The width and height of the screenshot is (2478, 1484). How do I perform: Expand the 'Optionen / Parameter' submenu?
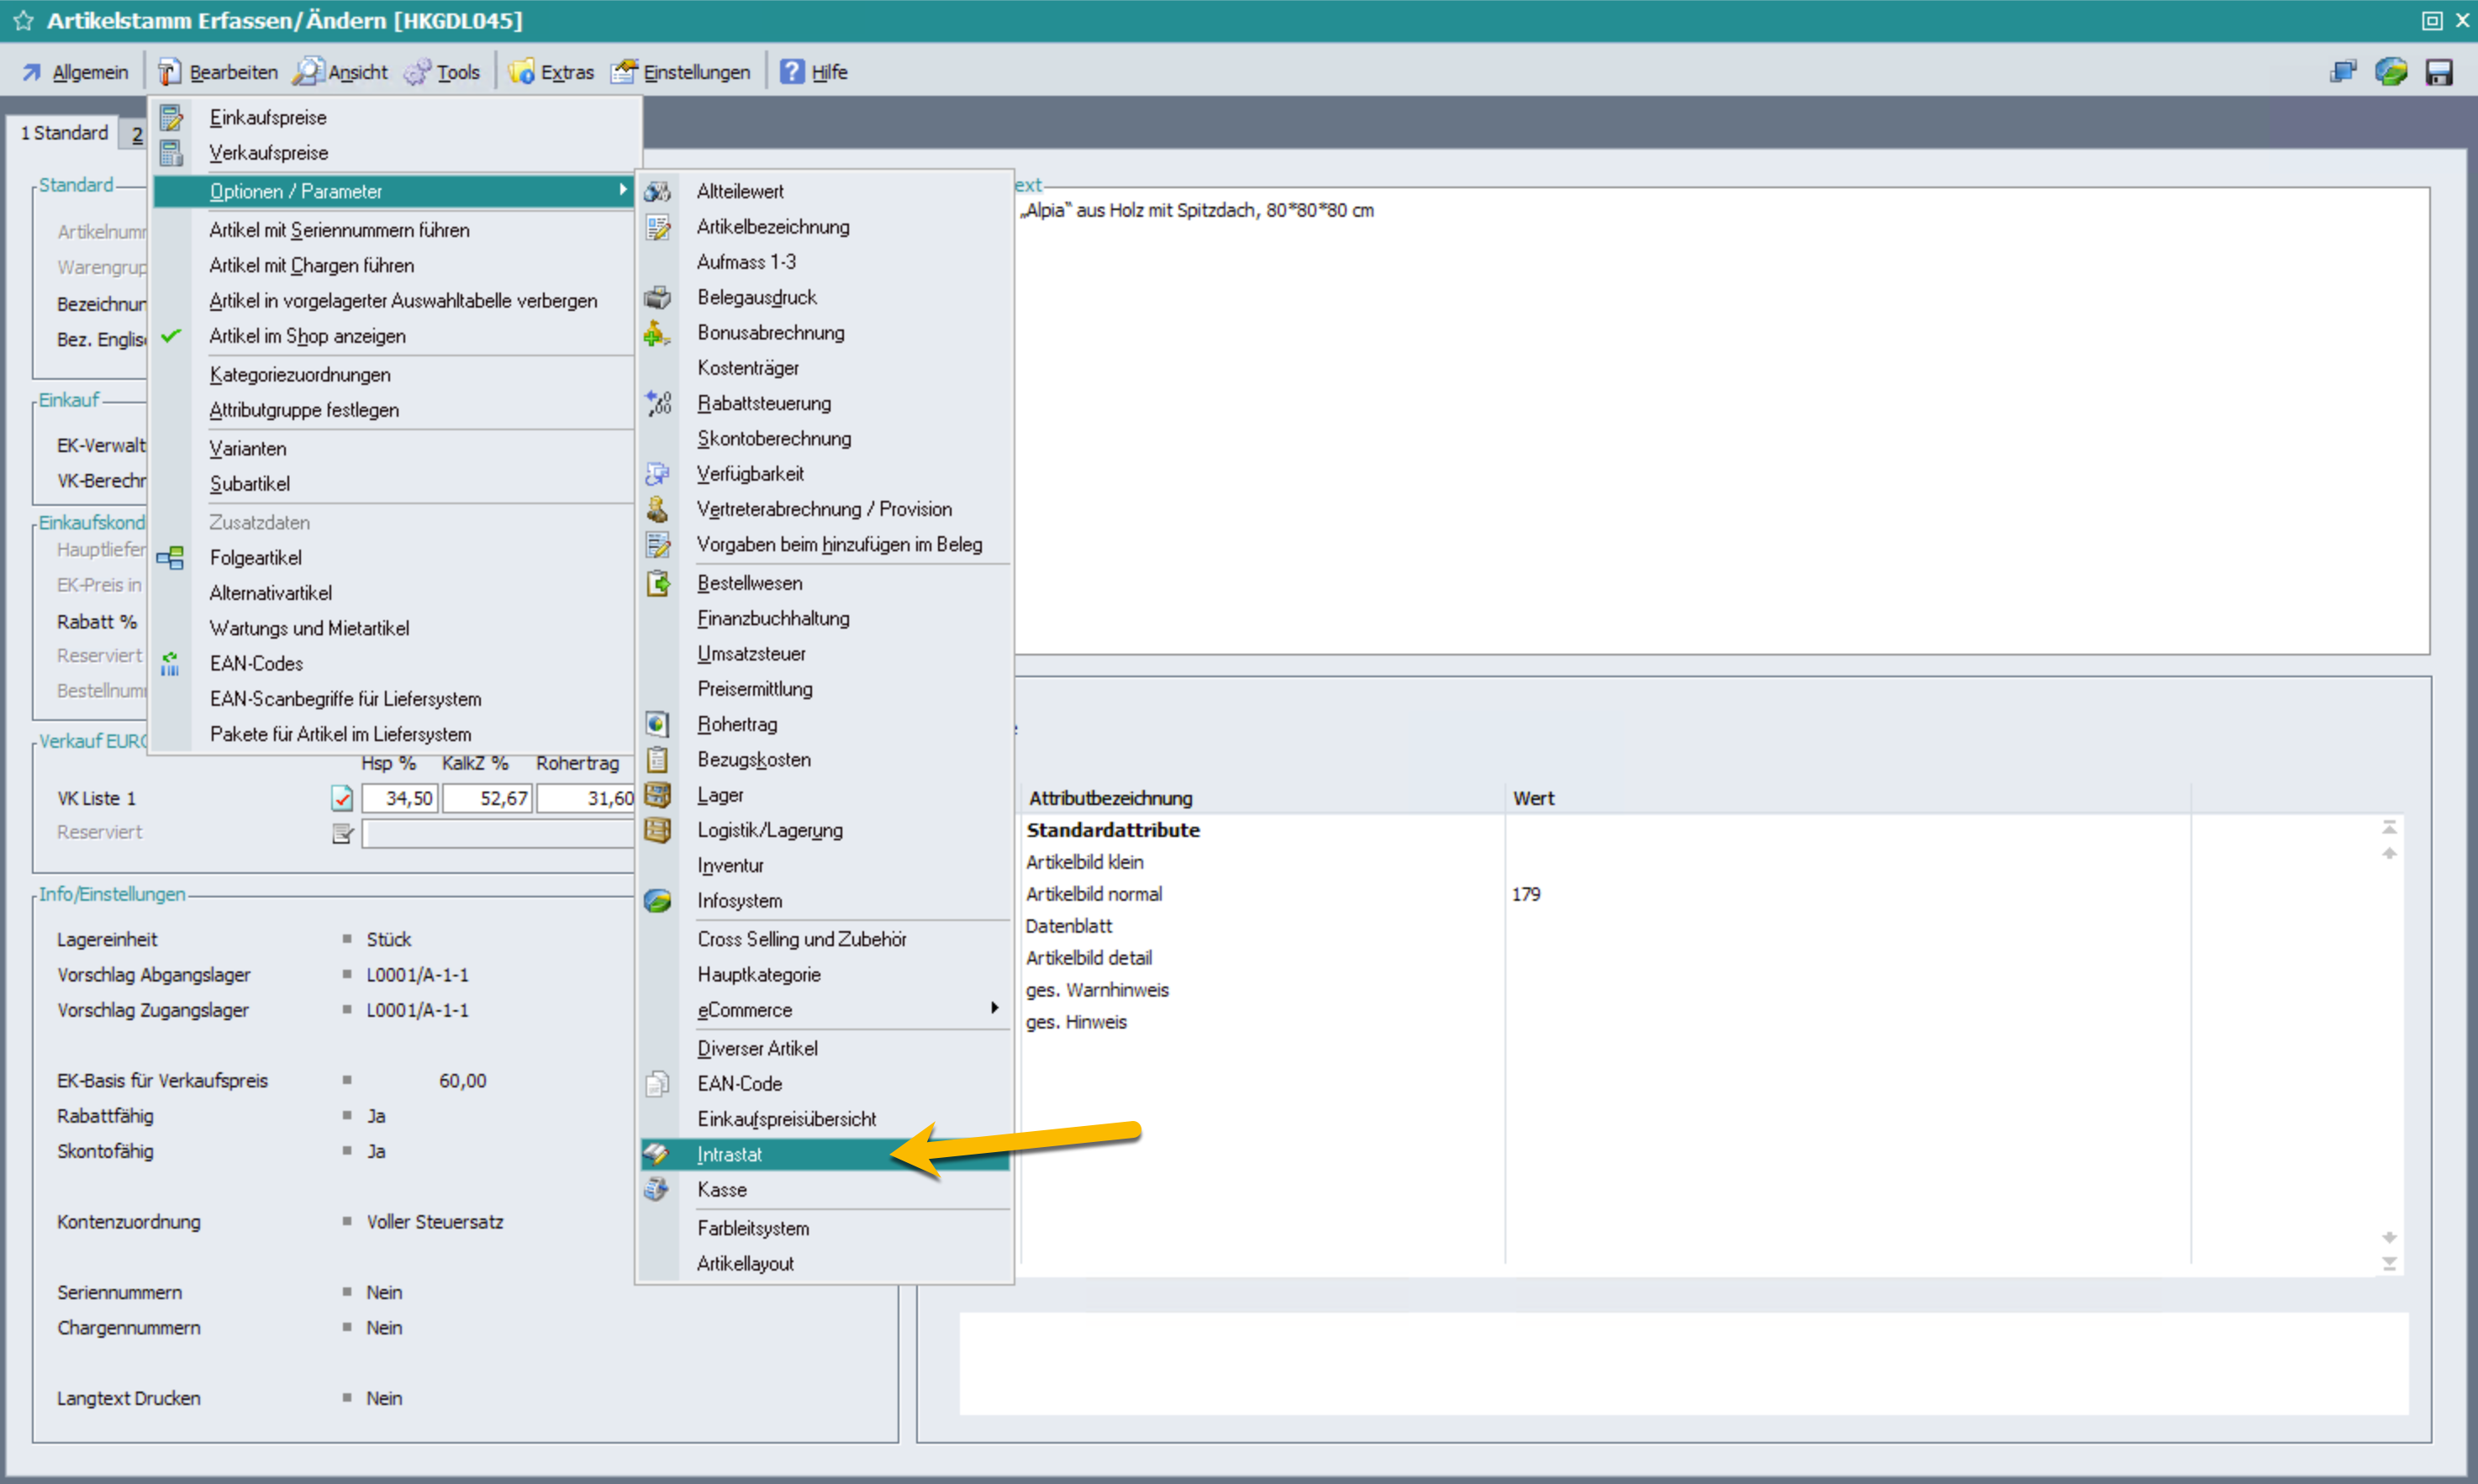coord(295,191)
